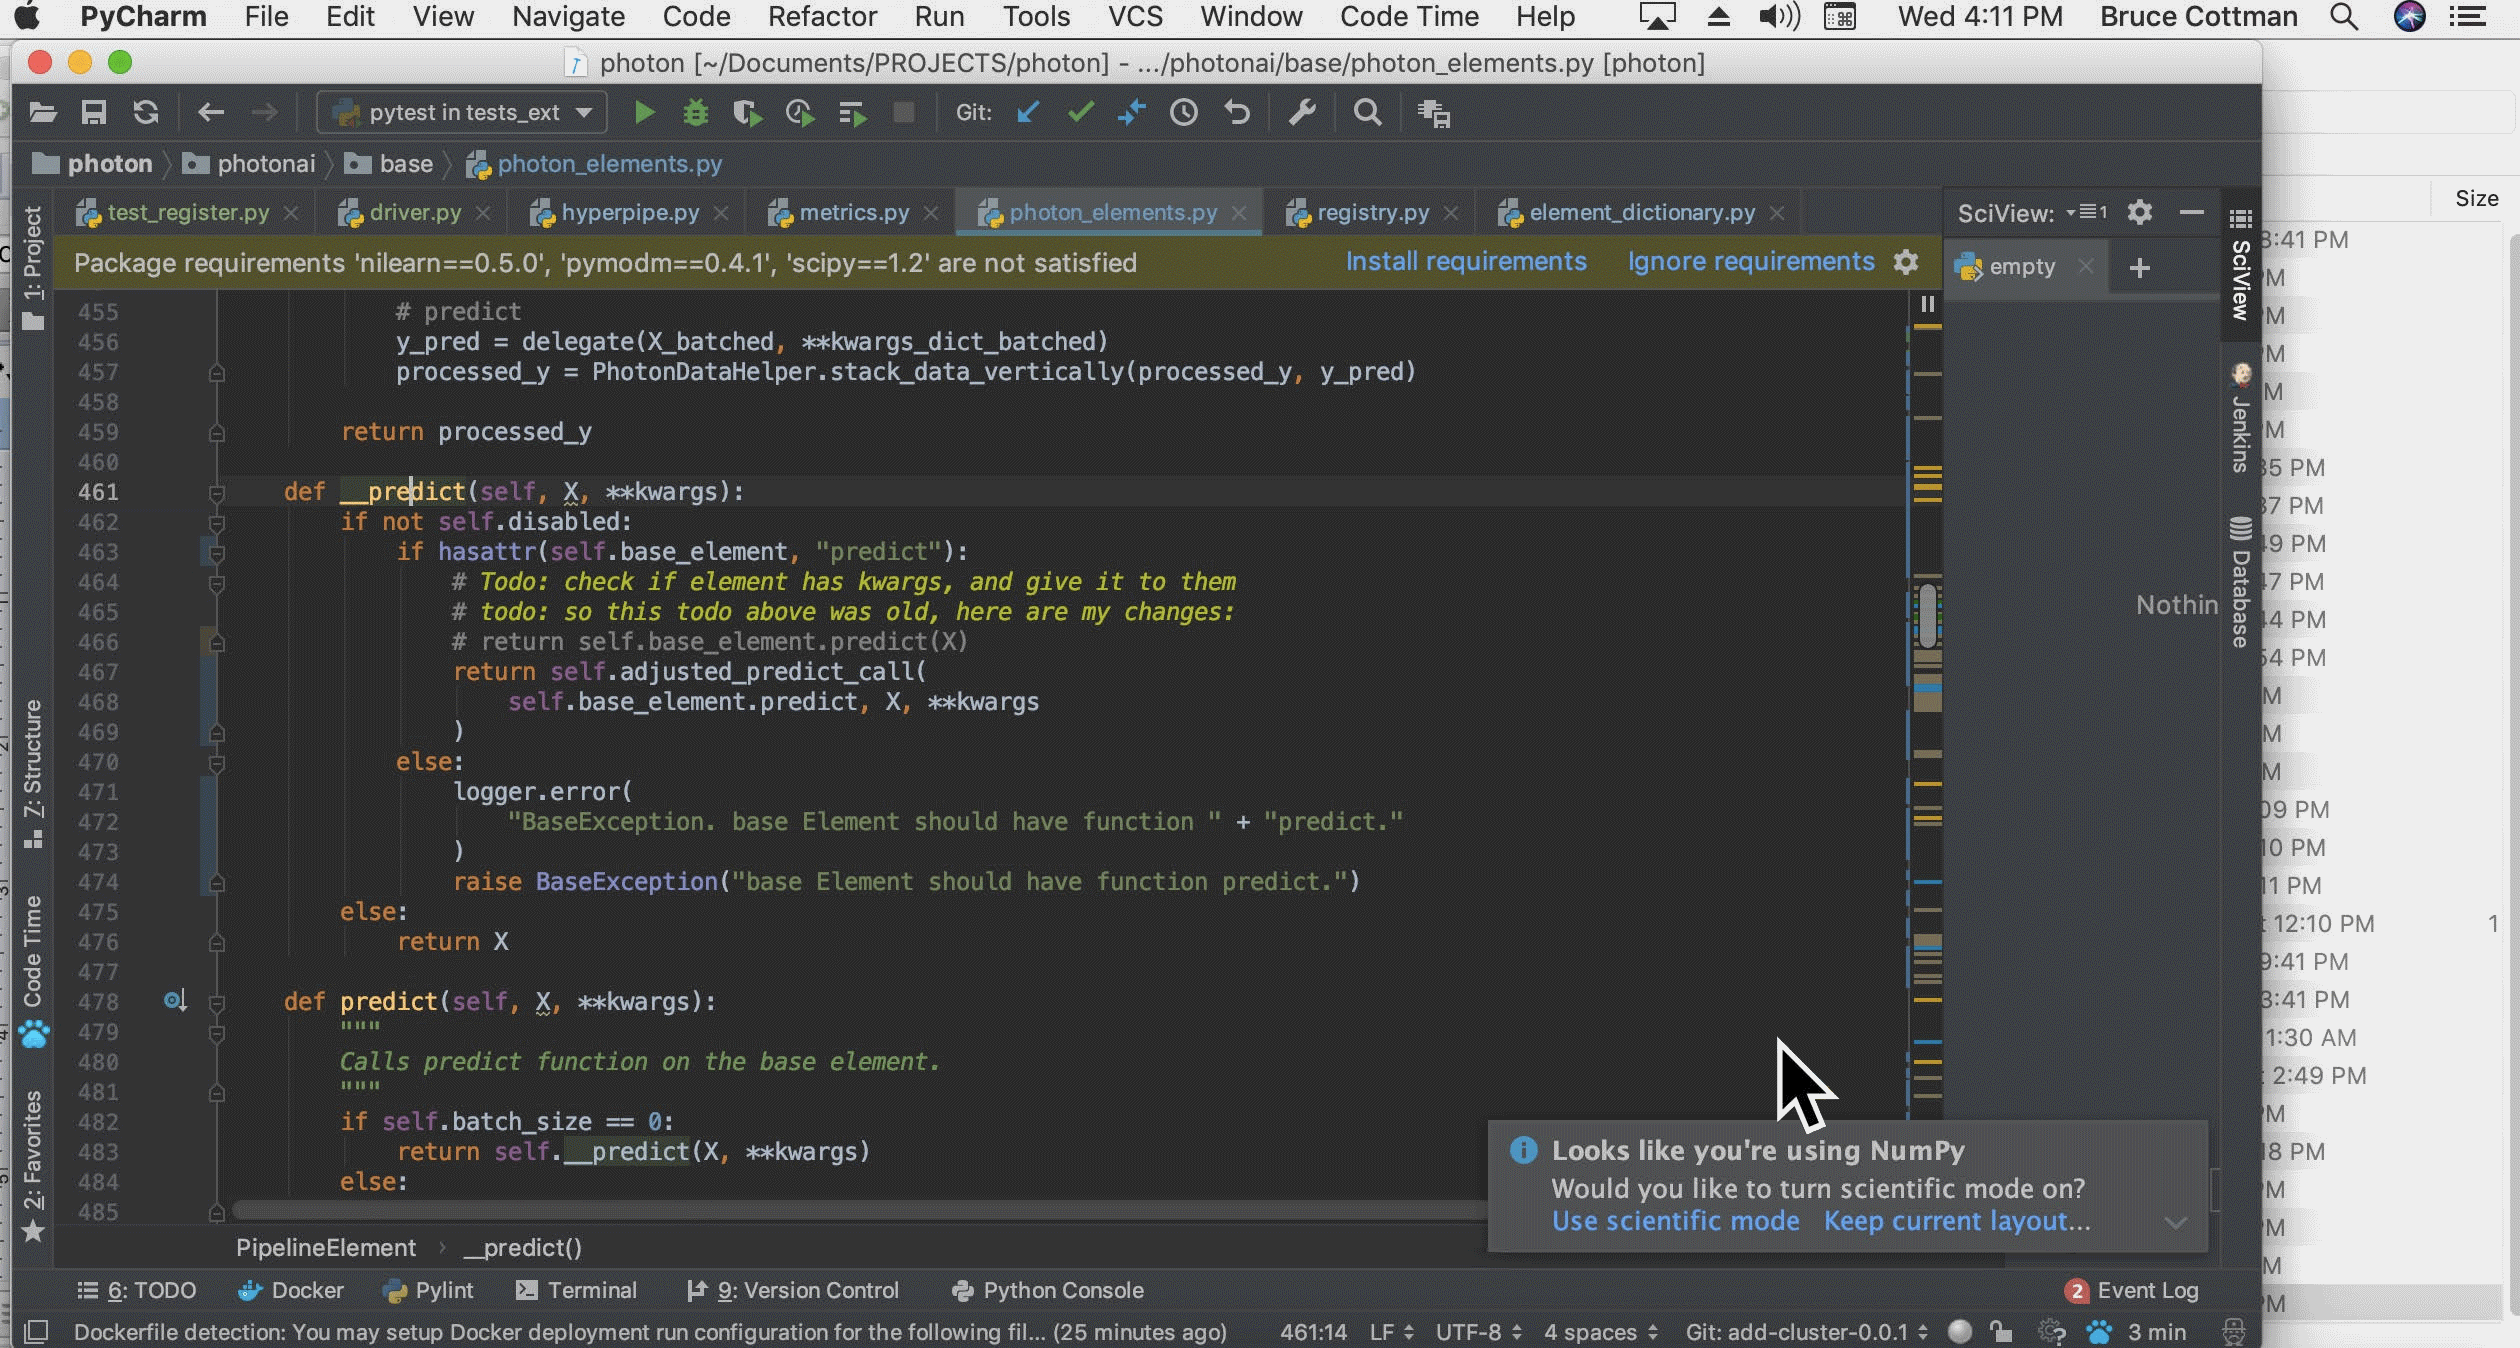
Task: Switch to the element_dictionary.py tab
Action: point(1641,212)
